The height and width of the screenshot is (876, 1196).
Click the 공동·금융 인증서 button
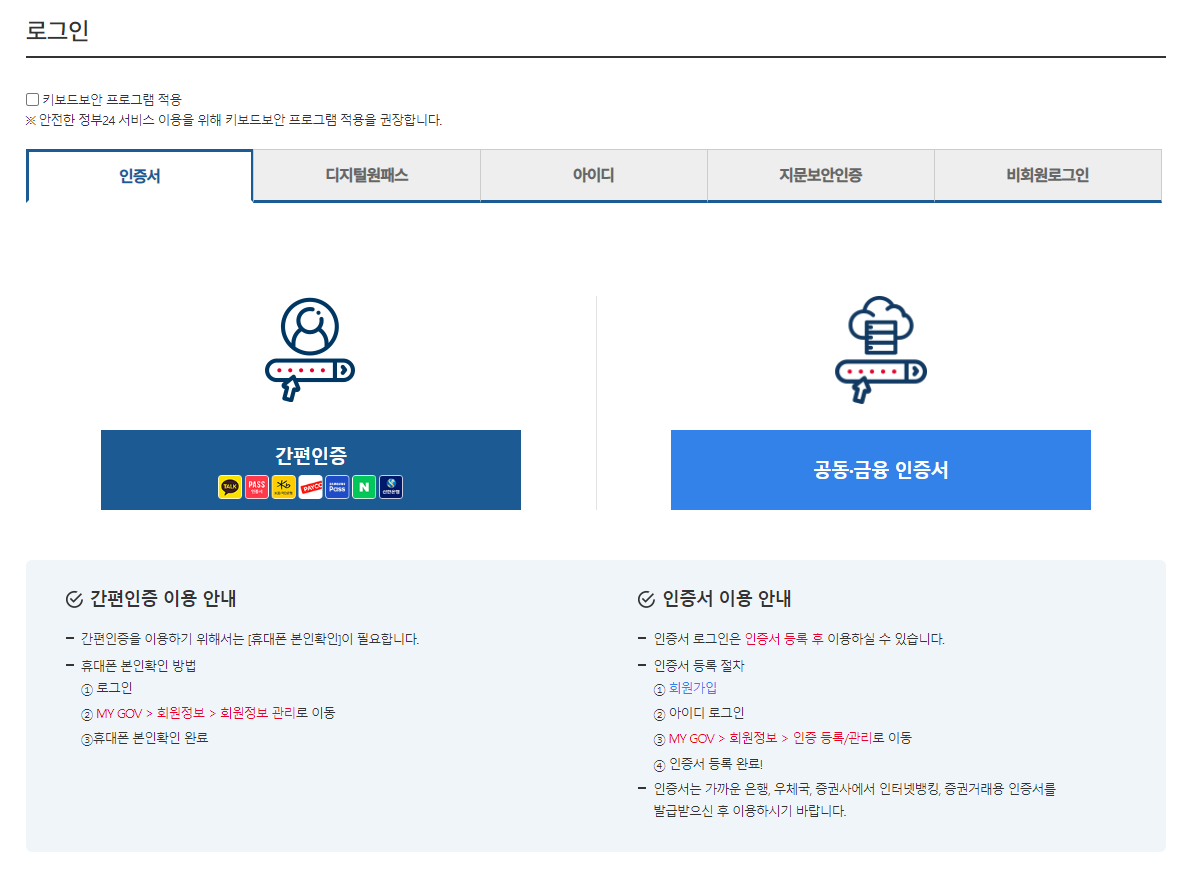(880, 469)
